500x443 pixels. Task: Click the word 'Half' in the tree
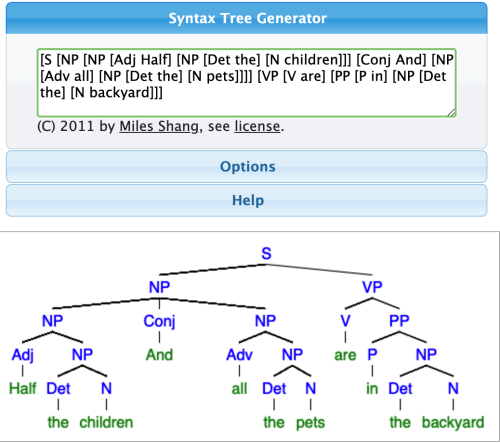23,388
